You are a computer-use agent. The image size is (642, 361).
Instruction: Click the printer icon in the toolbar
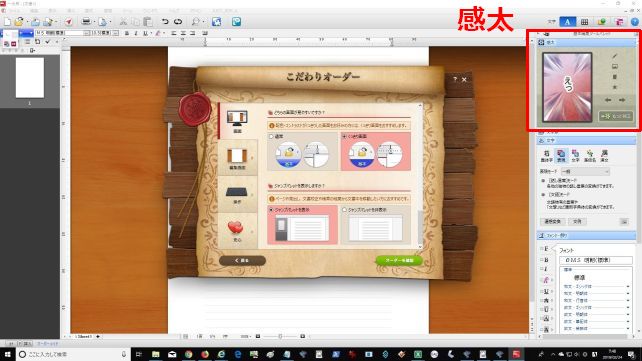[86, 21]
